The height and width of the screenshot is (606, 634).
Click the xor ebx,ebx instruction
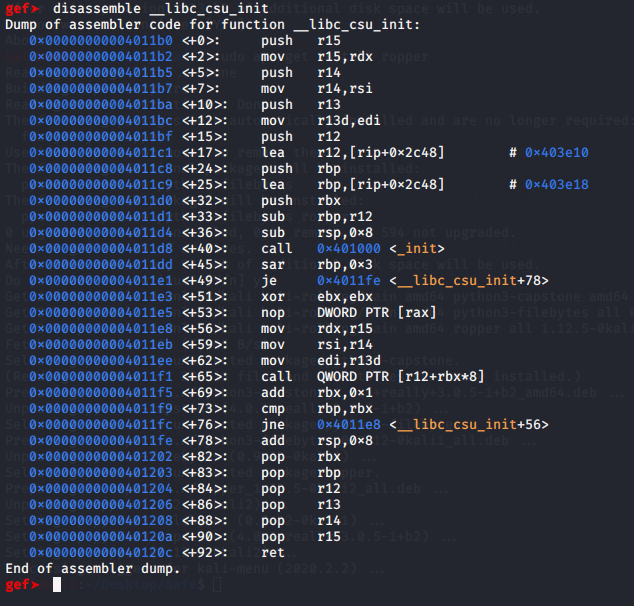coord(298,297)
